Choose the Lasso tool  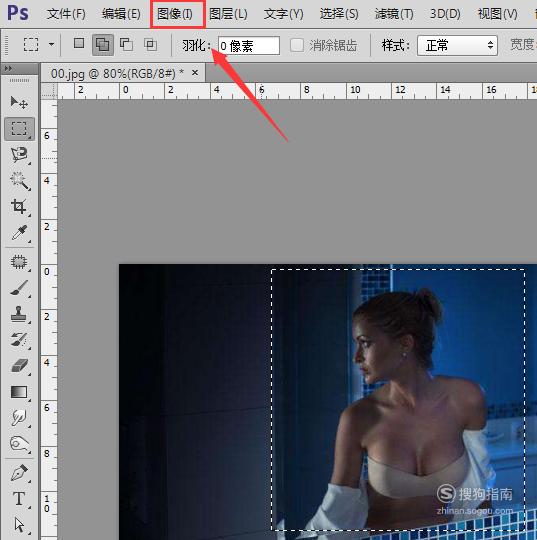[x=19, y=155]
